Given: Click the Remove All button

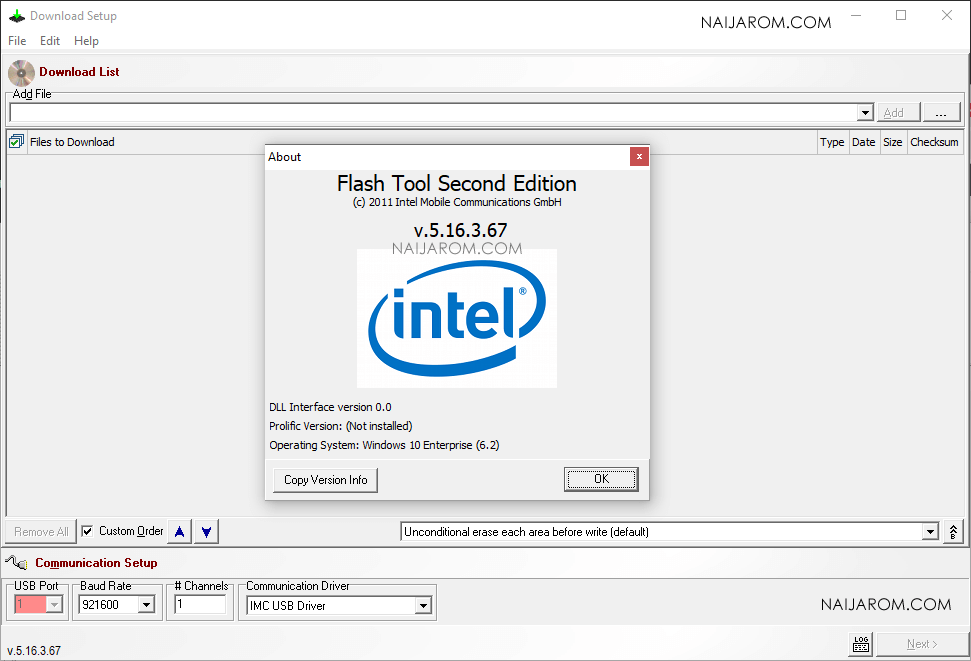Looking at the screenshot, I should pyautogui.click(x=41, y=532).
